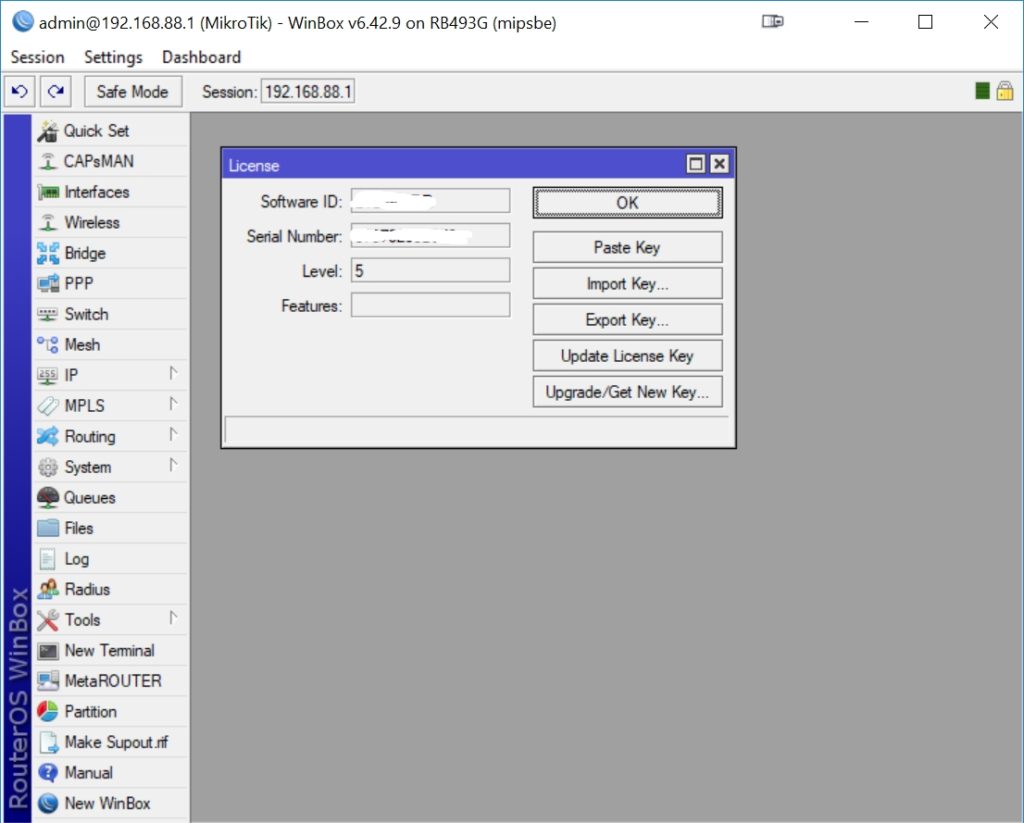Click the Level field showing 5
The width and height of the screenshot is (1024, 823).
[430, 270]
